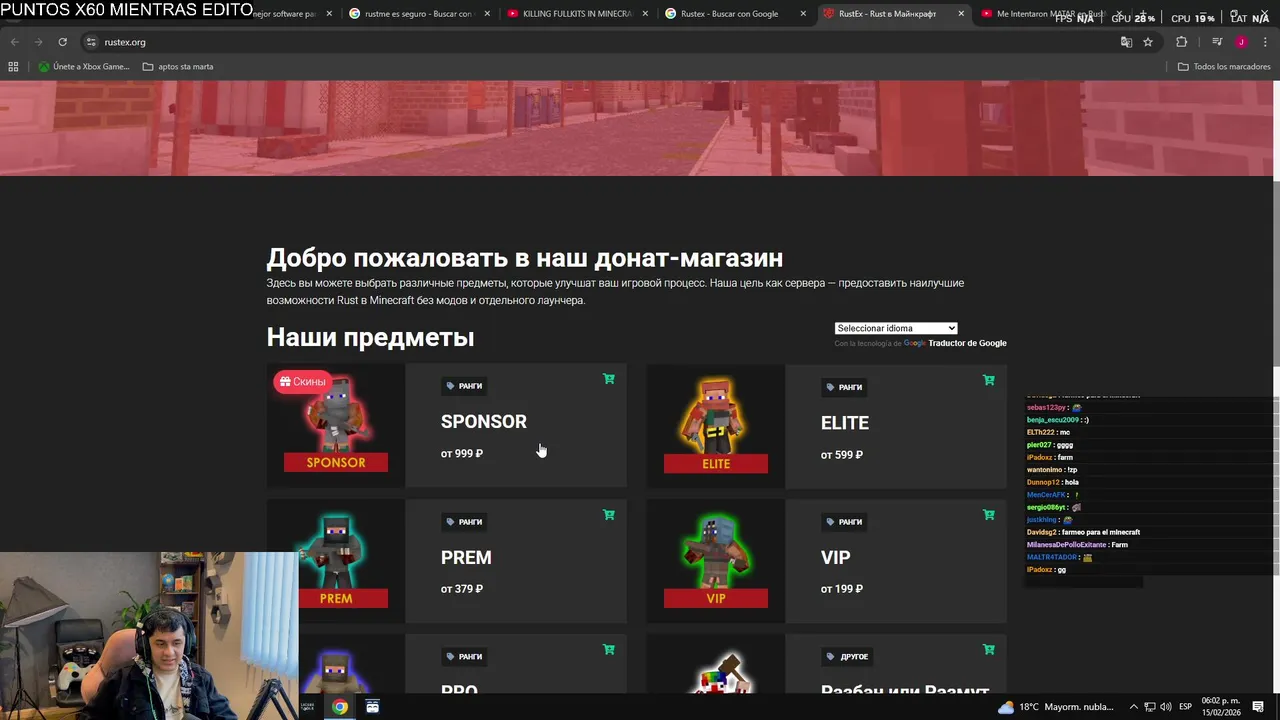1280x720 pixels.
Task: Click the cart icon on the Разбан card
Action: click(989, 650)
